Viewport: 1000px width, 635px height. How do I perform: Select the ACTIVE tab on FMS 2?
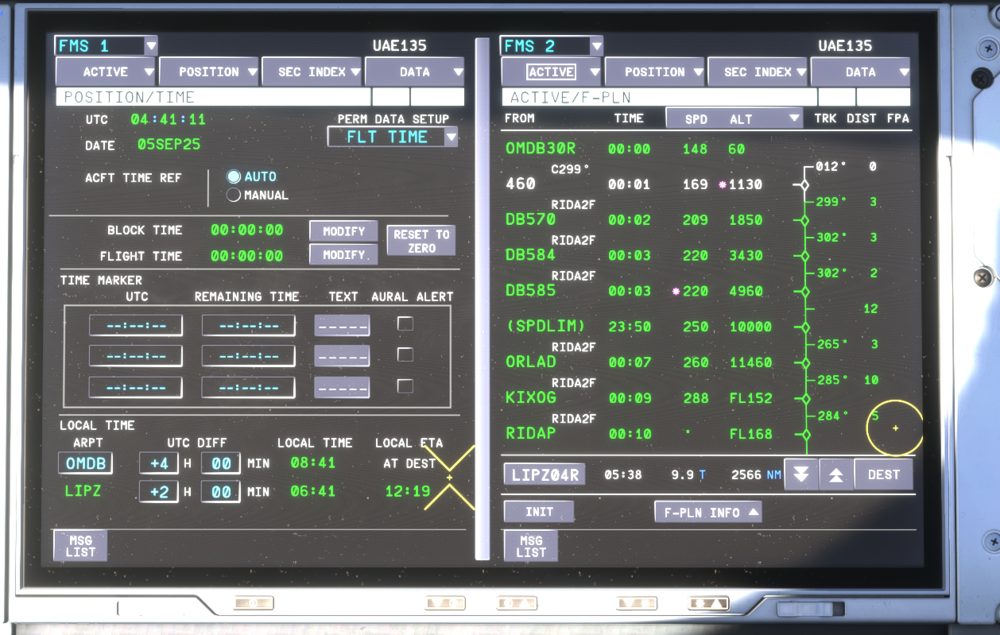[549, 71]
